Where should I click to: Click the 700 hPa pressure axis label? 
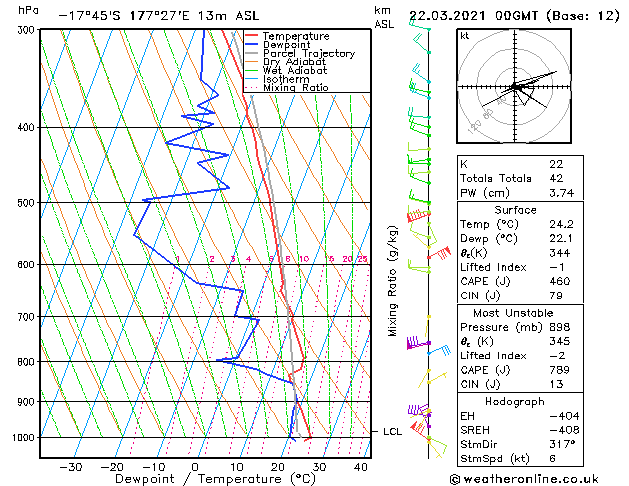[28, 317]
